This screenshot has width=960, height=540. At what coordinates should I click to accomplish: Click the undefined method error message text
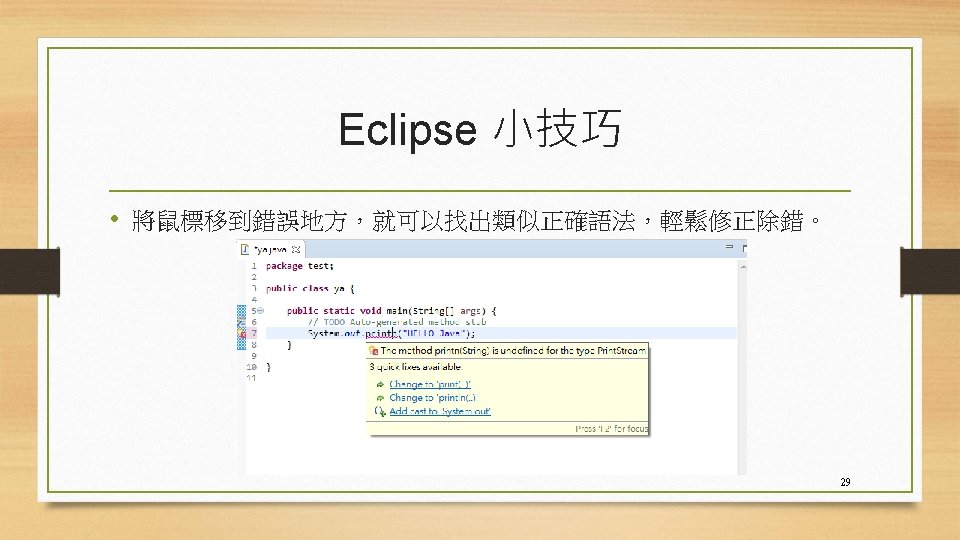[x=513, y=351]
